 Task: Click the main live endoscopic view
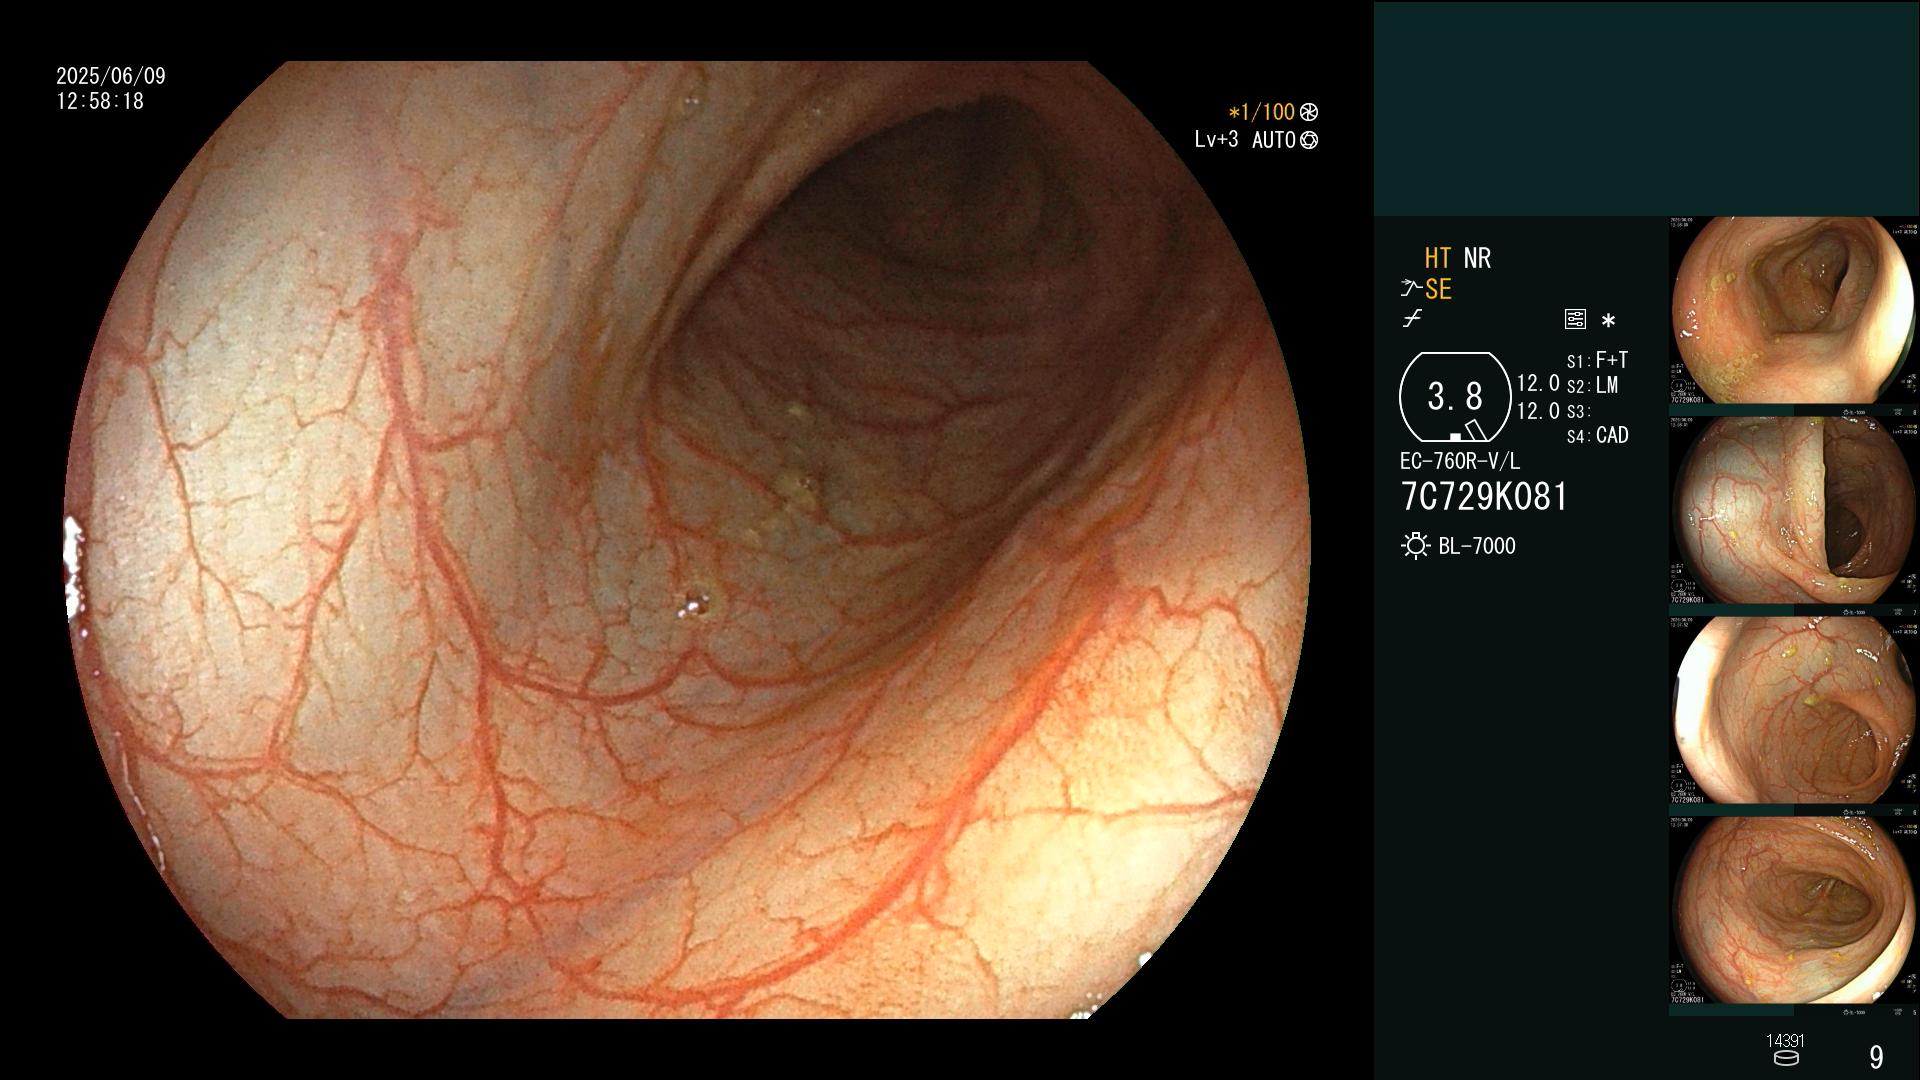pyautogui.click(x=688, y=540)
